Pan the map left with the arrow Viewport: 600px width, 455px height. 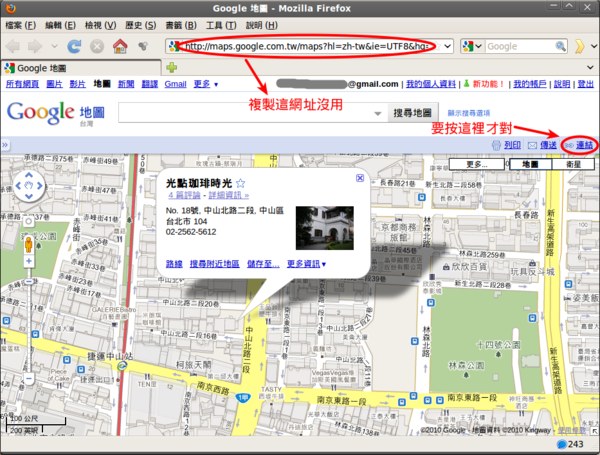coord(18,186)
